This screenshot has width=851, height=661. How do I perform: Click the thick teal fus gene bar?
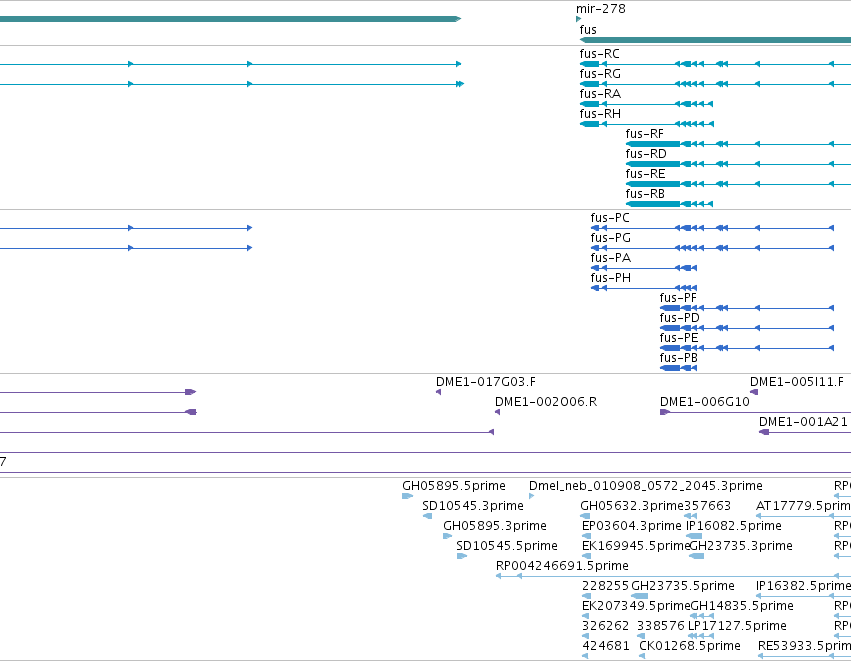[715, 40]
